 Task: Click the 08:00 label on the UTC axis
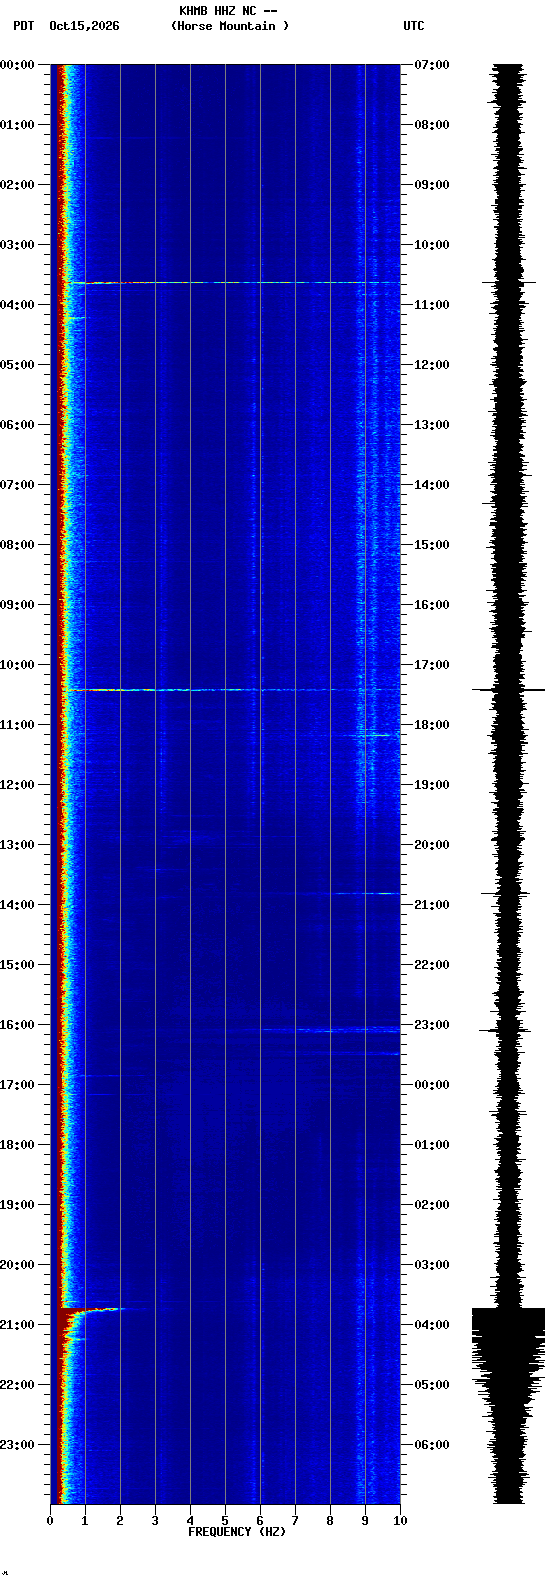[x=432, y=125]
